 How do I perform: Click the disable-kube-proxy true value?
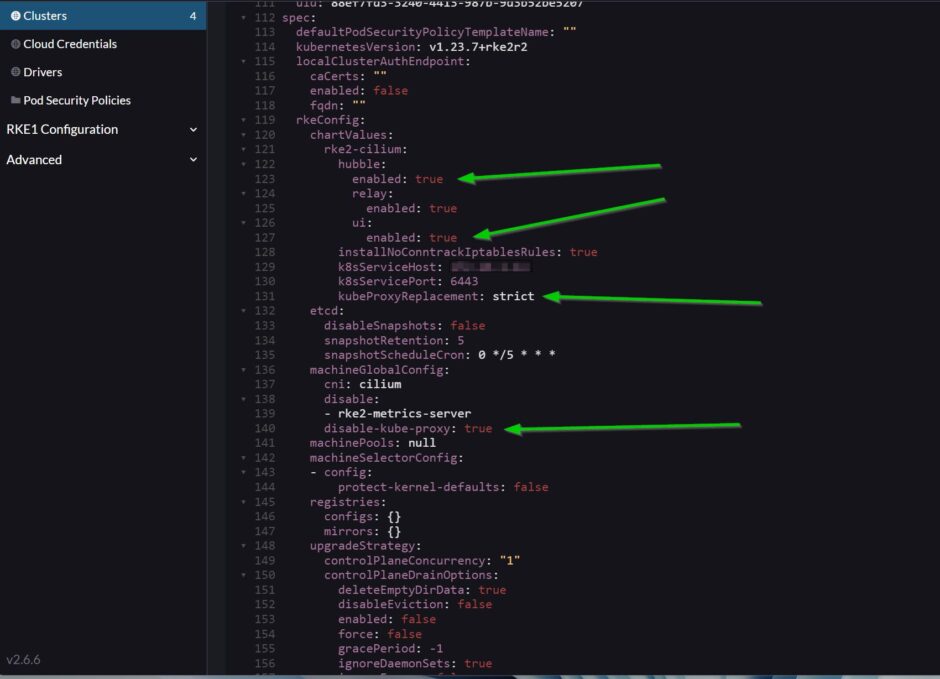478,428
